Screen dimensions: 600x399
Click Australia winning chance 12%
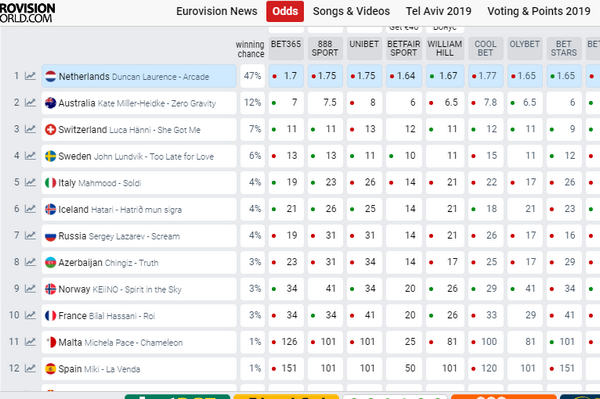tap(253, 103)
